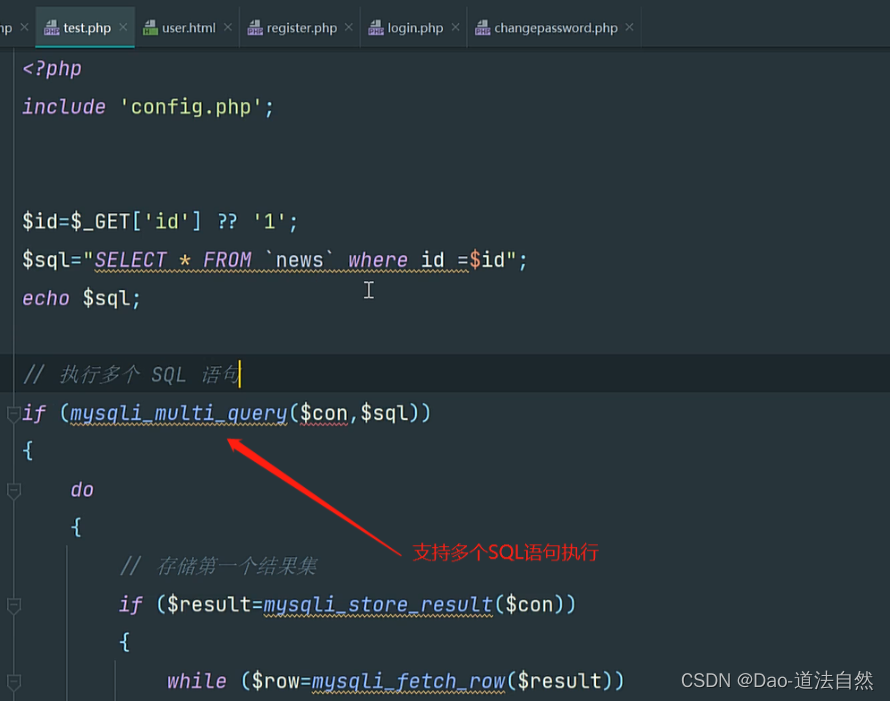Close the changepassword.php tab

[x=629, y=27]
